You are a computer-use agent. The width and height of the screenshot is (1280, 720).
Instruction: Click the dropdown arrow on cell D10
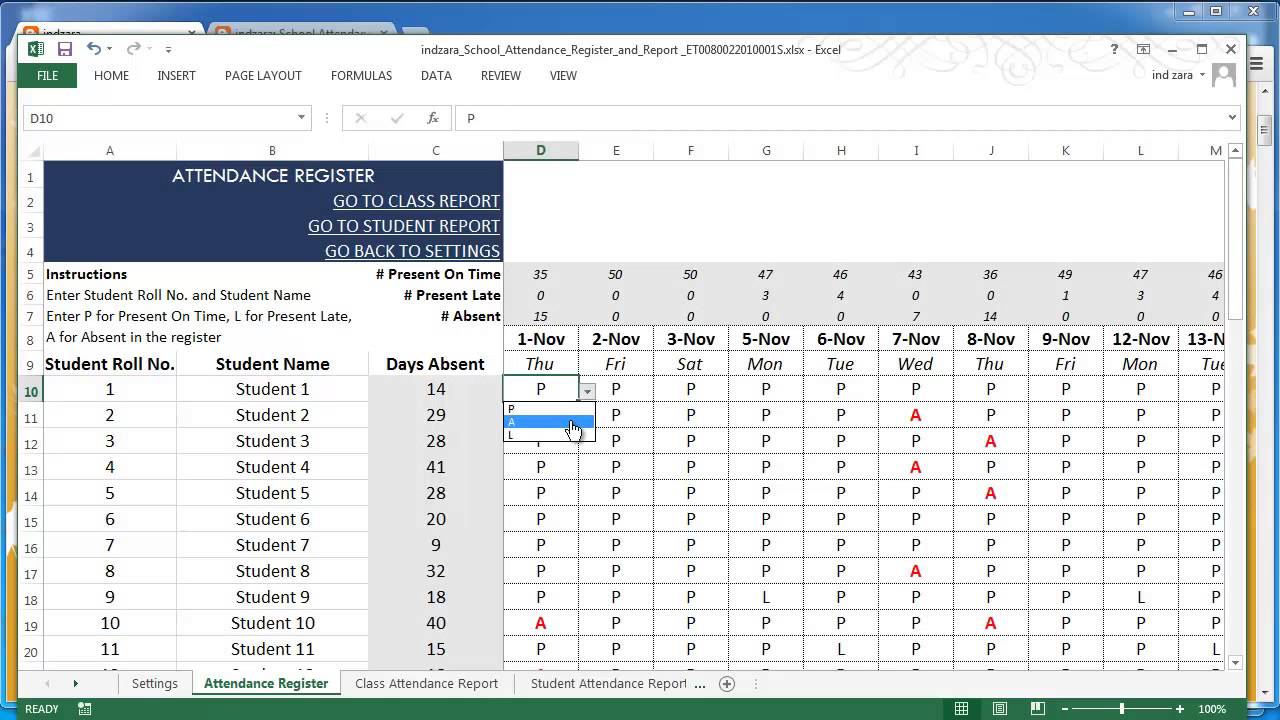pyautogui.click(x=587, y=392)
